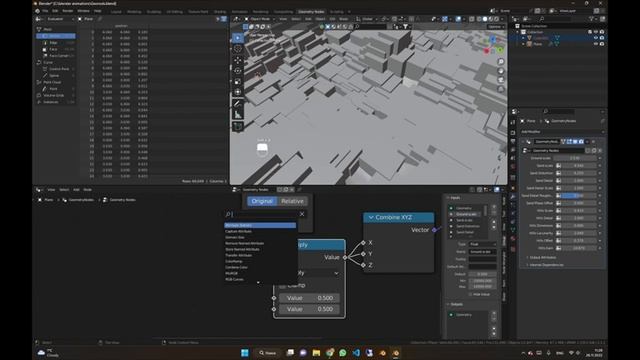Open the Multiply operation dropdown
640x360 pixels.
[x=318, y=273]
